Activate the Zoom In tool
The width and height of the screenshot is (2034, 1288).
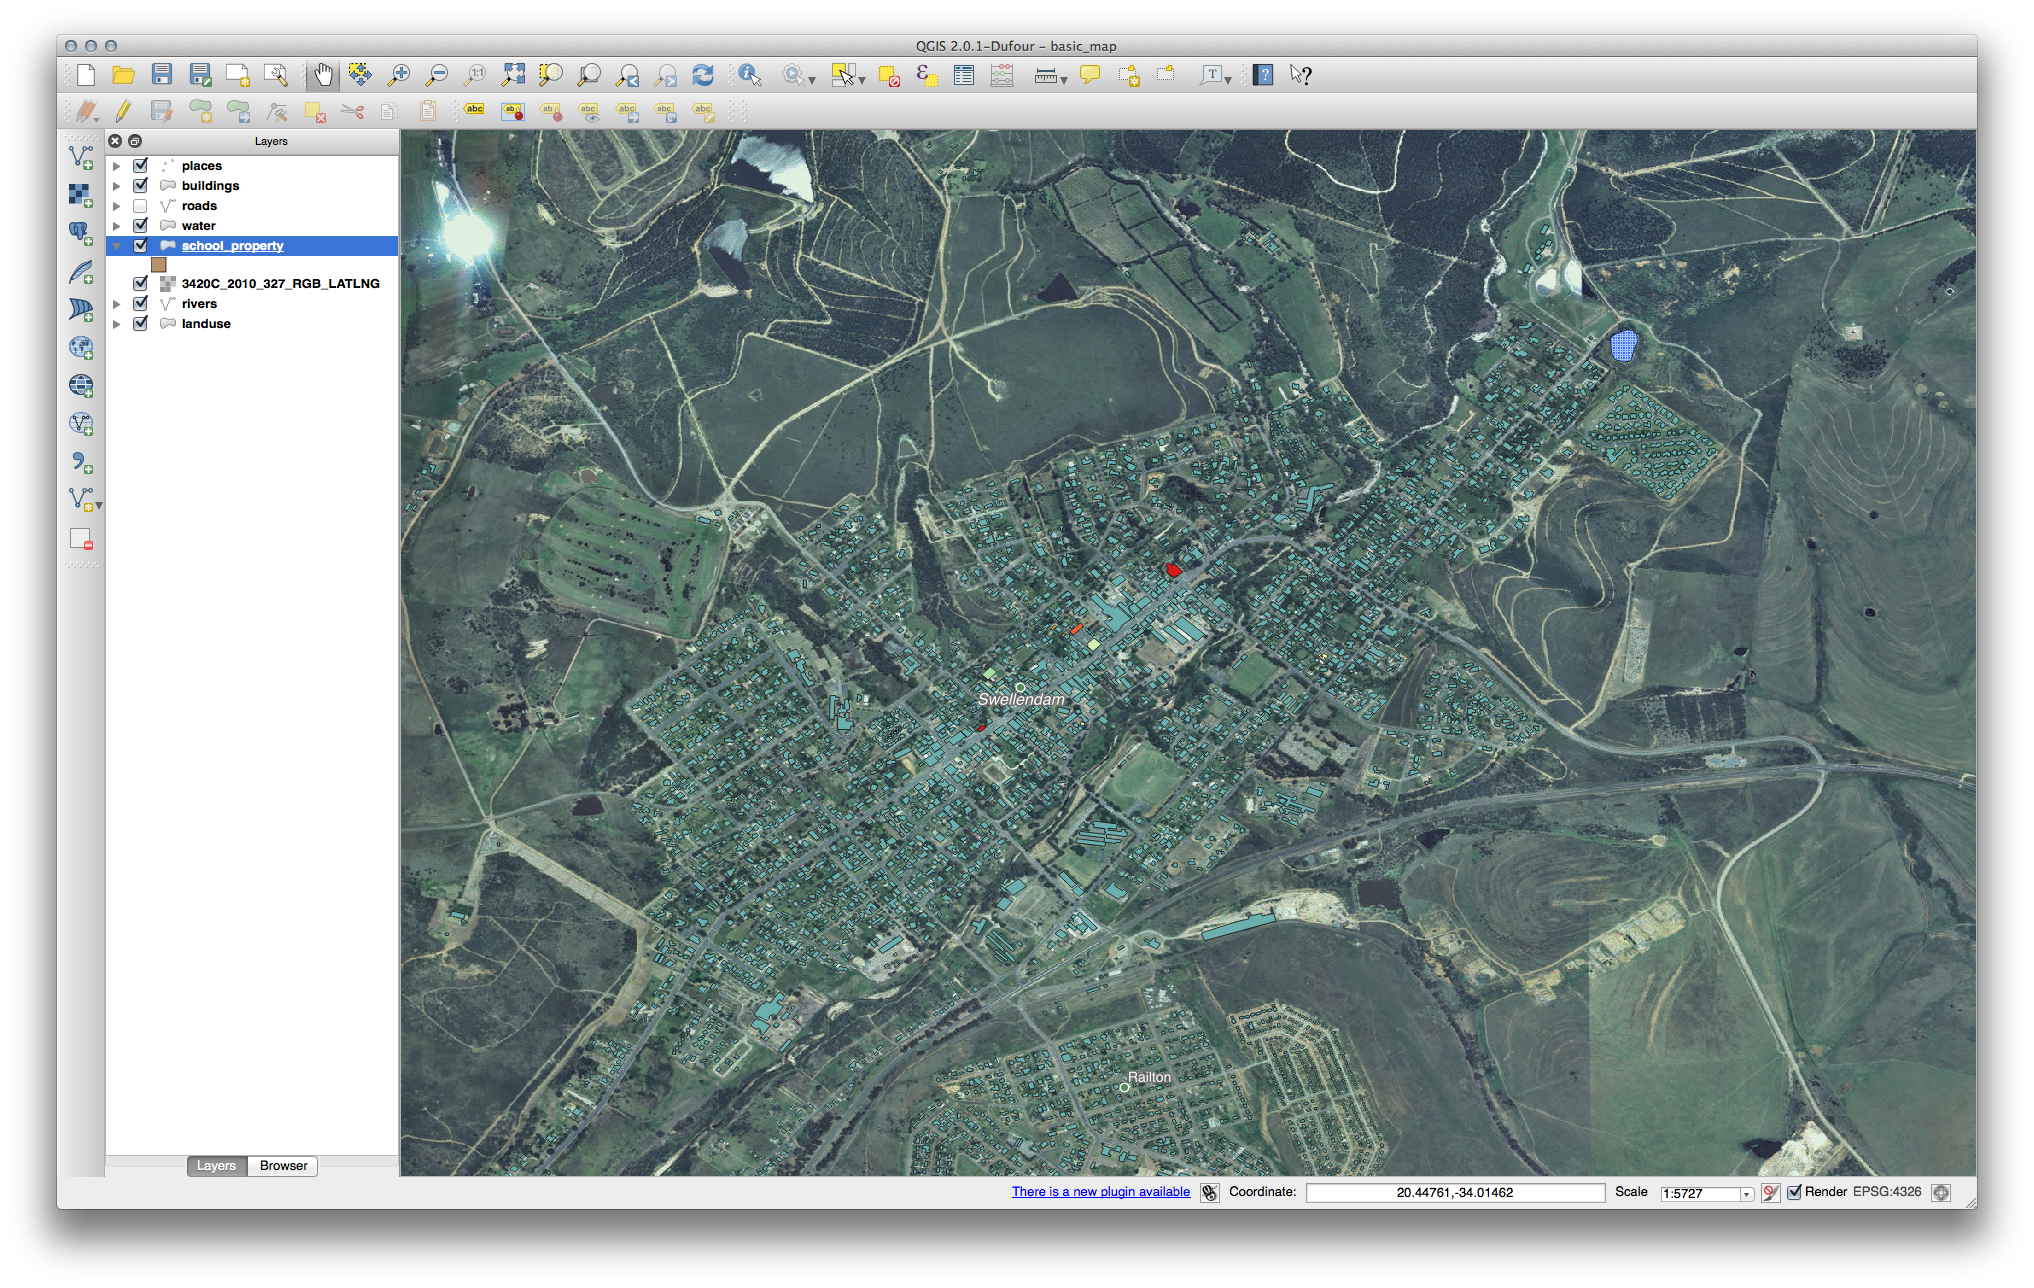tap(400, 74)
